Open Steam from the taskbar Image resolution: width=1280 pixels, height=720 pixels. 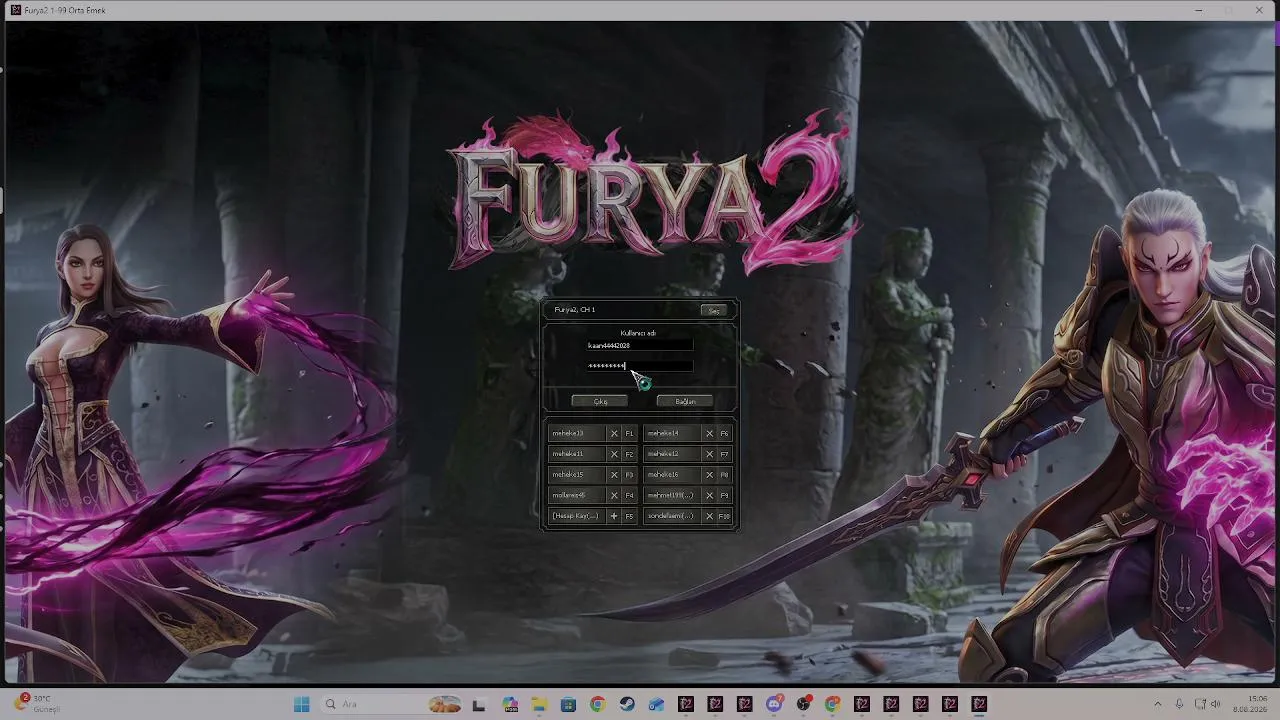tap(626, 704)
